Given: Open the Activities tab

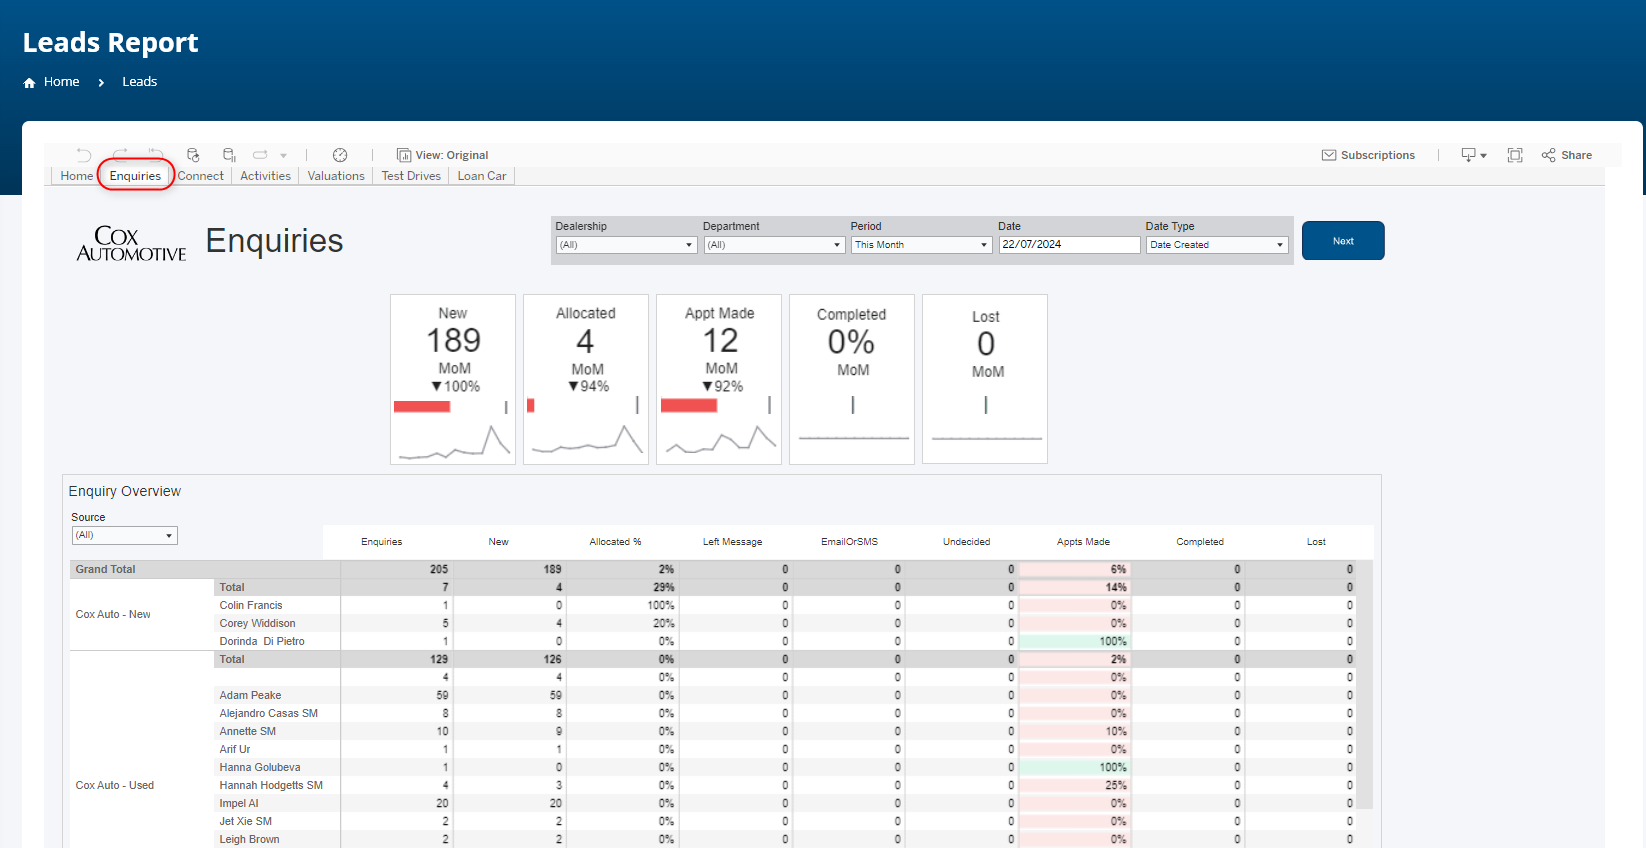Looking at the screenshot, I should tap(266, 176).
